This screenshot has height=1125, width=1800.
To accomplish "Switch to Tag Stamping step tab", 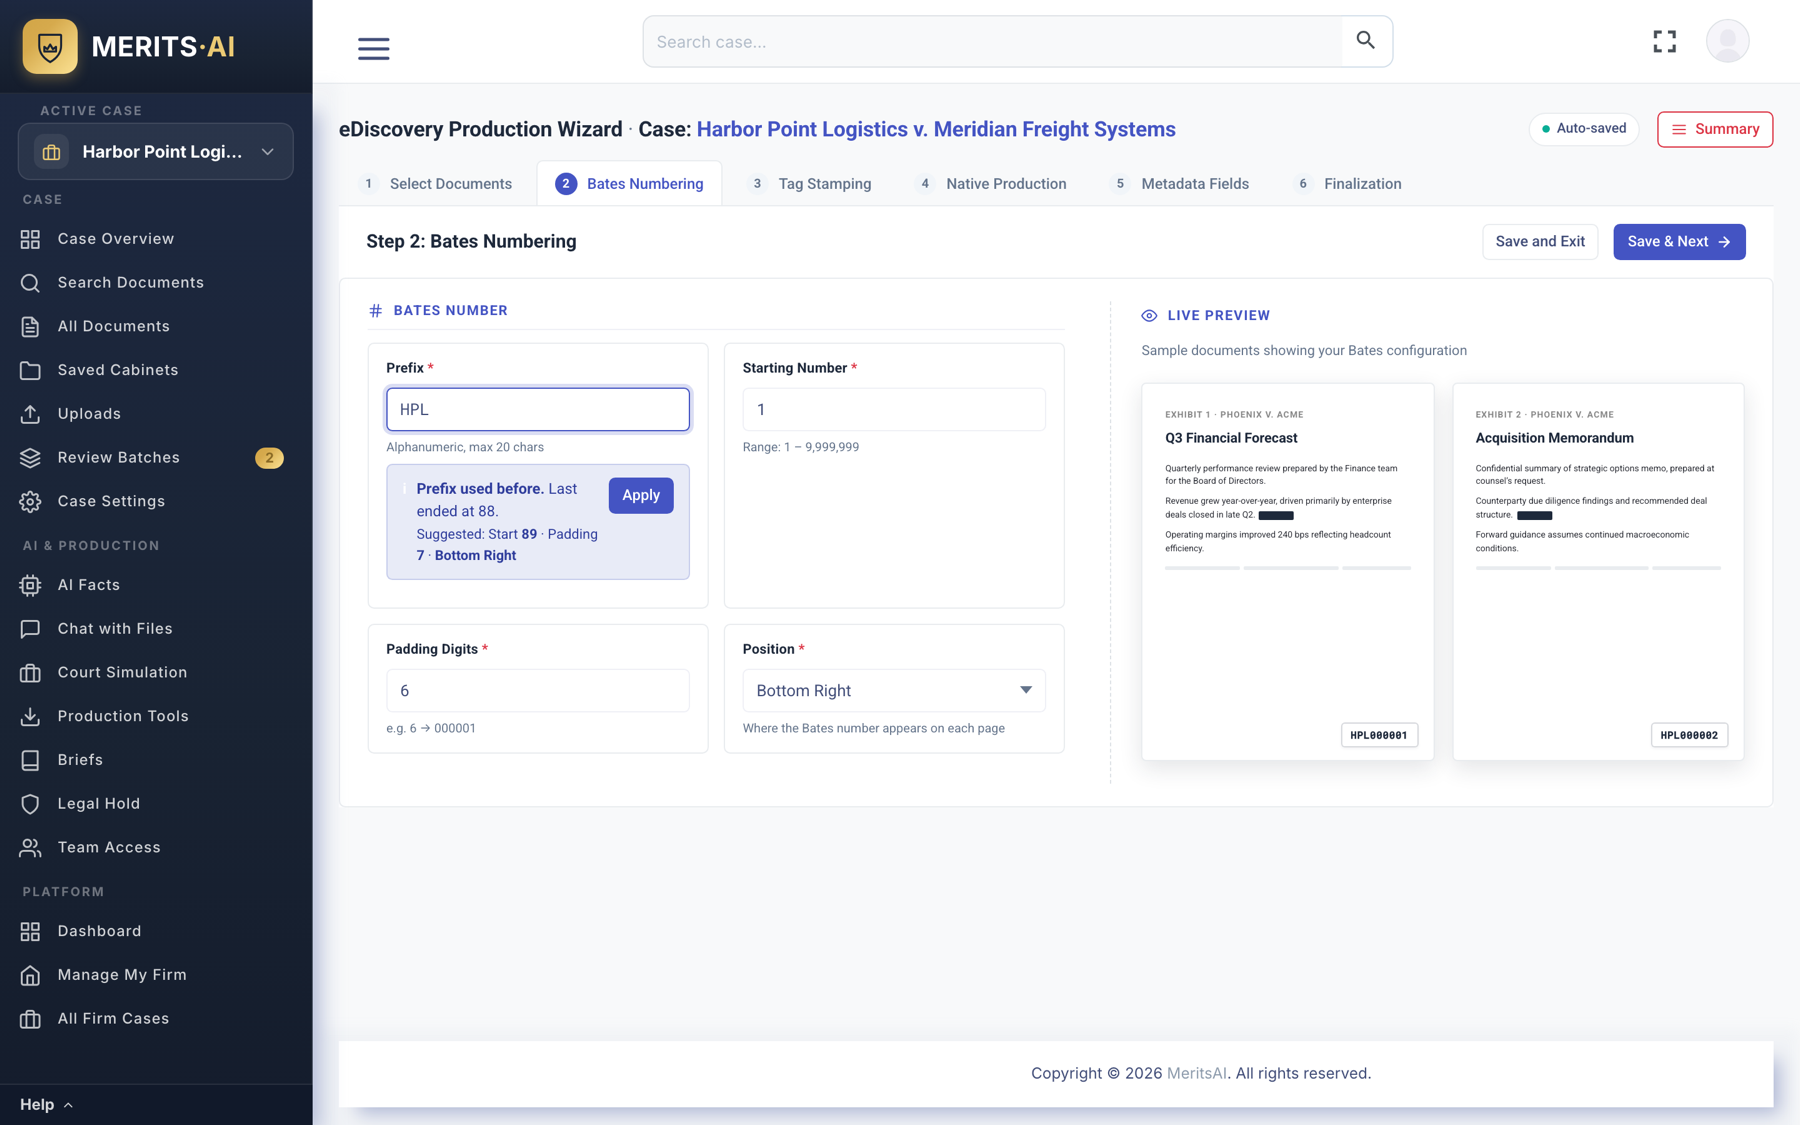I will pos(811,184).
